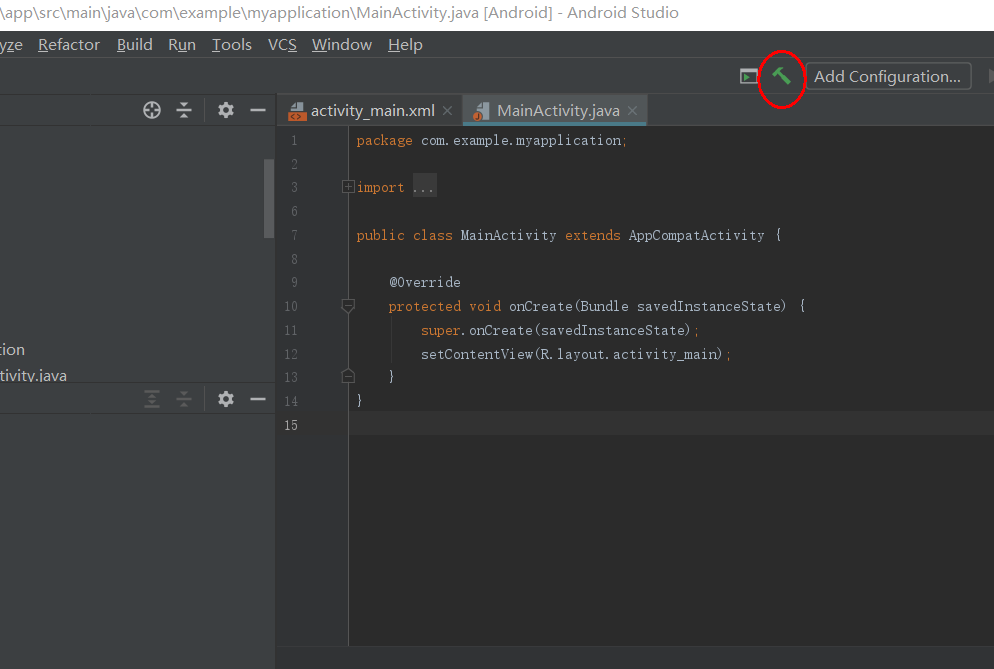Click the Expand All icon in the lower panel
The height and width of the screenshot is (669, 994).
point(152,399)
